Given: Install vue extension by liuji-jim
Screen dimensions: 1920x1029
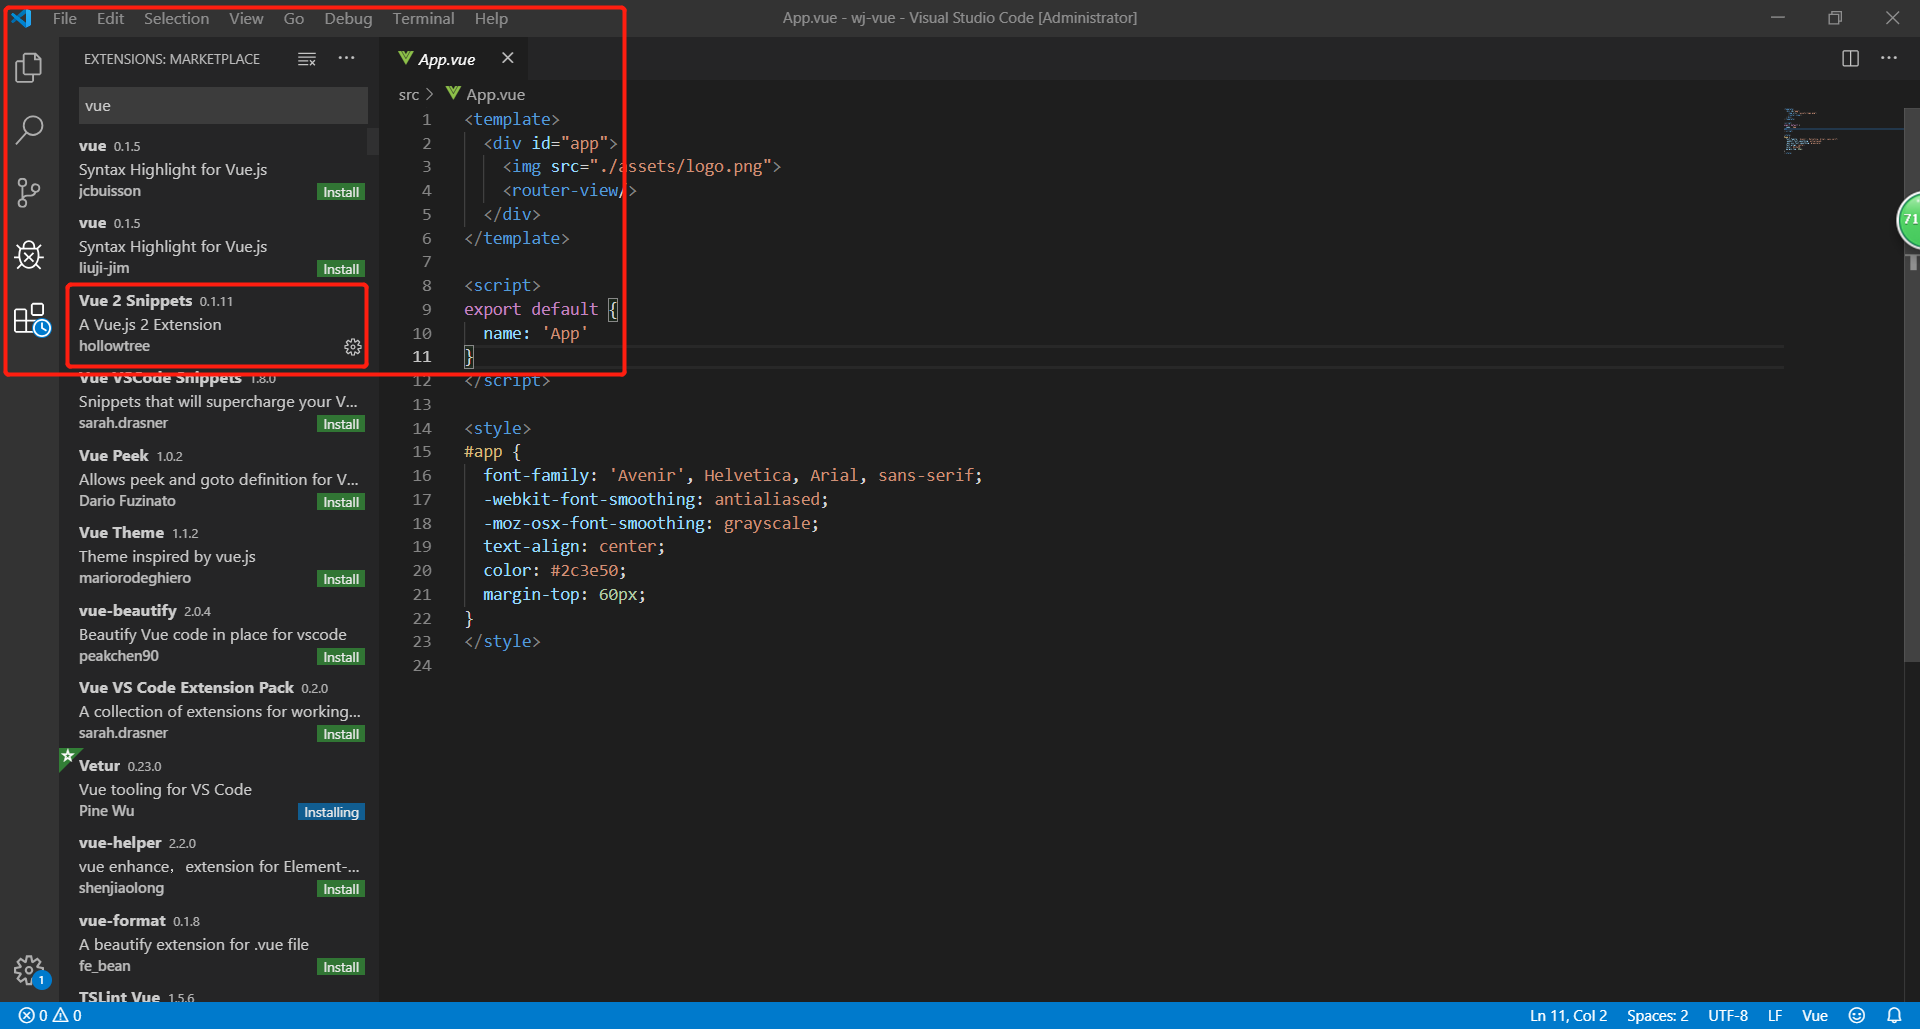Looking at the screenshot, I should point(341,269).
